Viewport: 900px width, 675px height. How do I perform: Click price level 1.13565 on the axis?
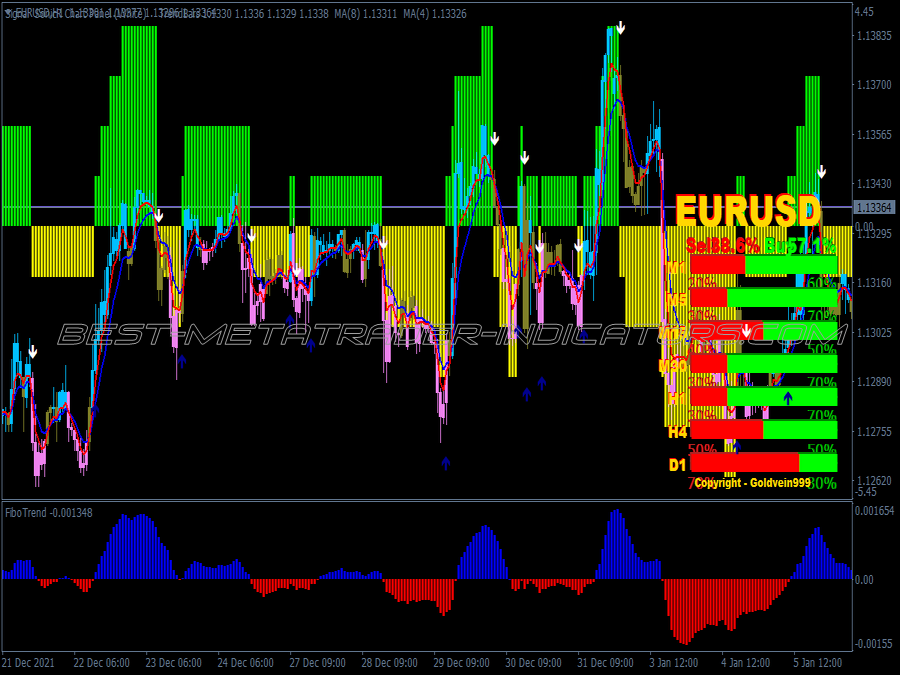point(874,134)
